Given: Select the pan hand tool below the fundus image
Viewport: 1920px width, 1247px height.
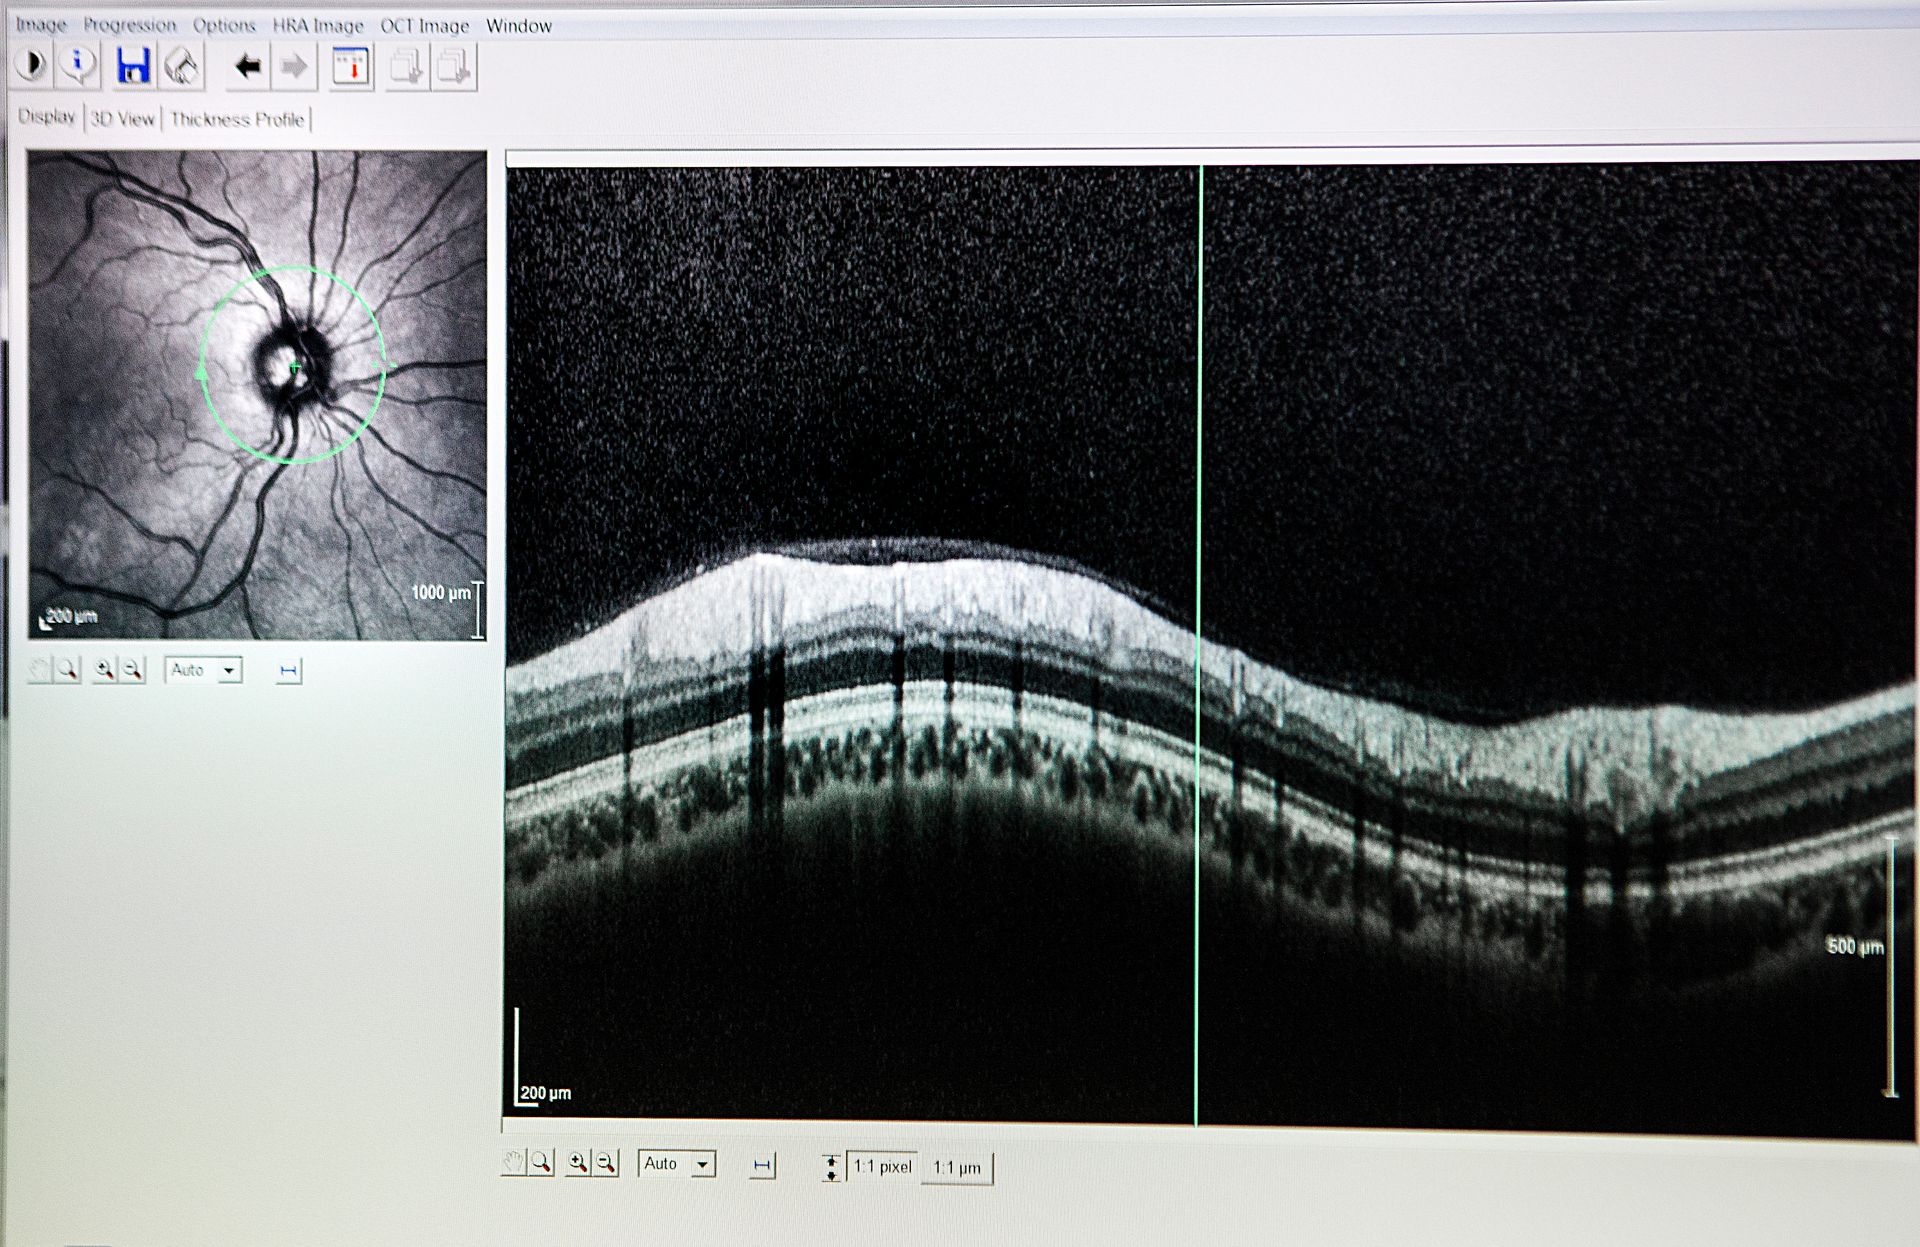Looking at the screenshot, I should [40, 670].
